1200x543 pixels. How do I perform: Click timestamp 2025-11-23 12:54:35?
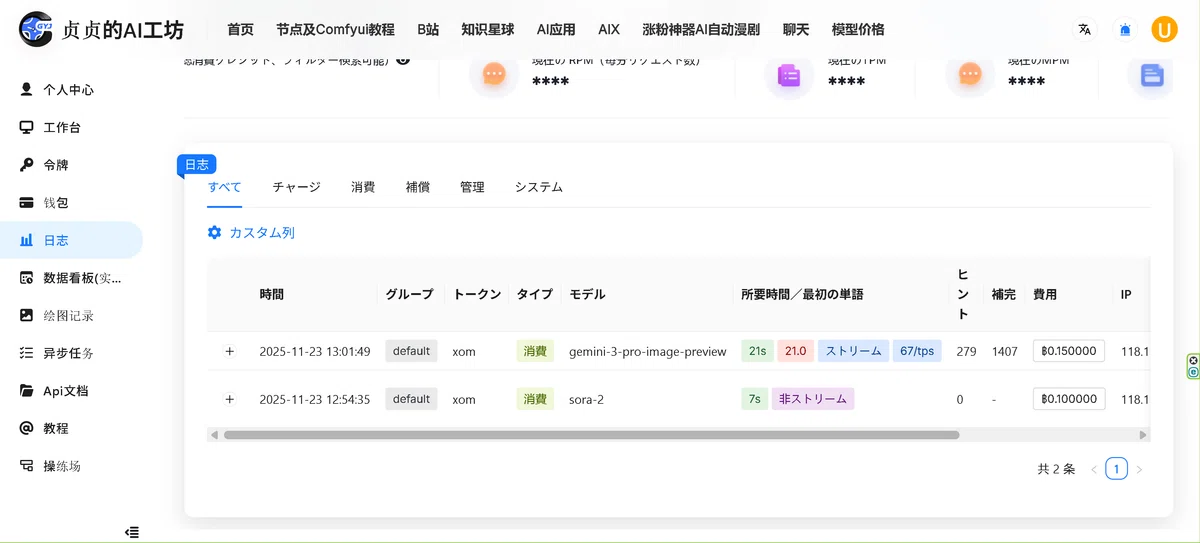(315, 400)
